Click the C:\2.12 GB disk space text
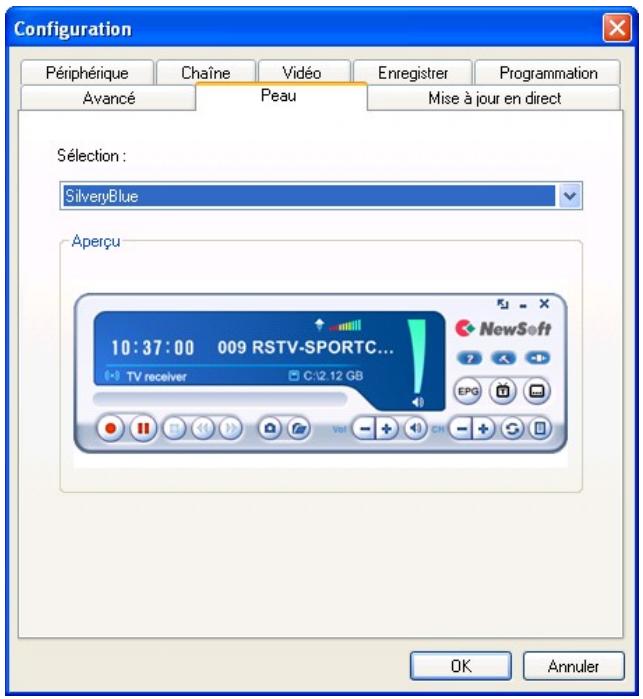643x699 pixels. pyautogui.click(x=333, y=375)
